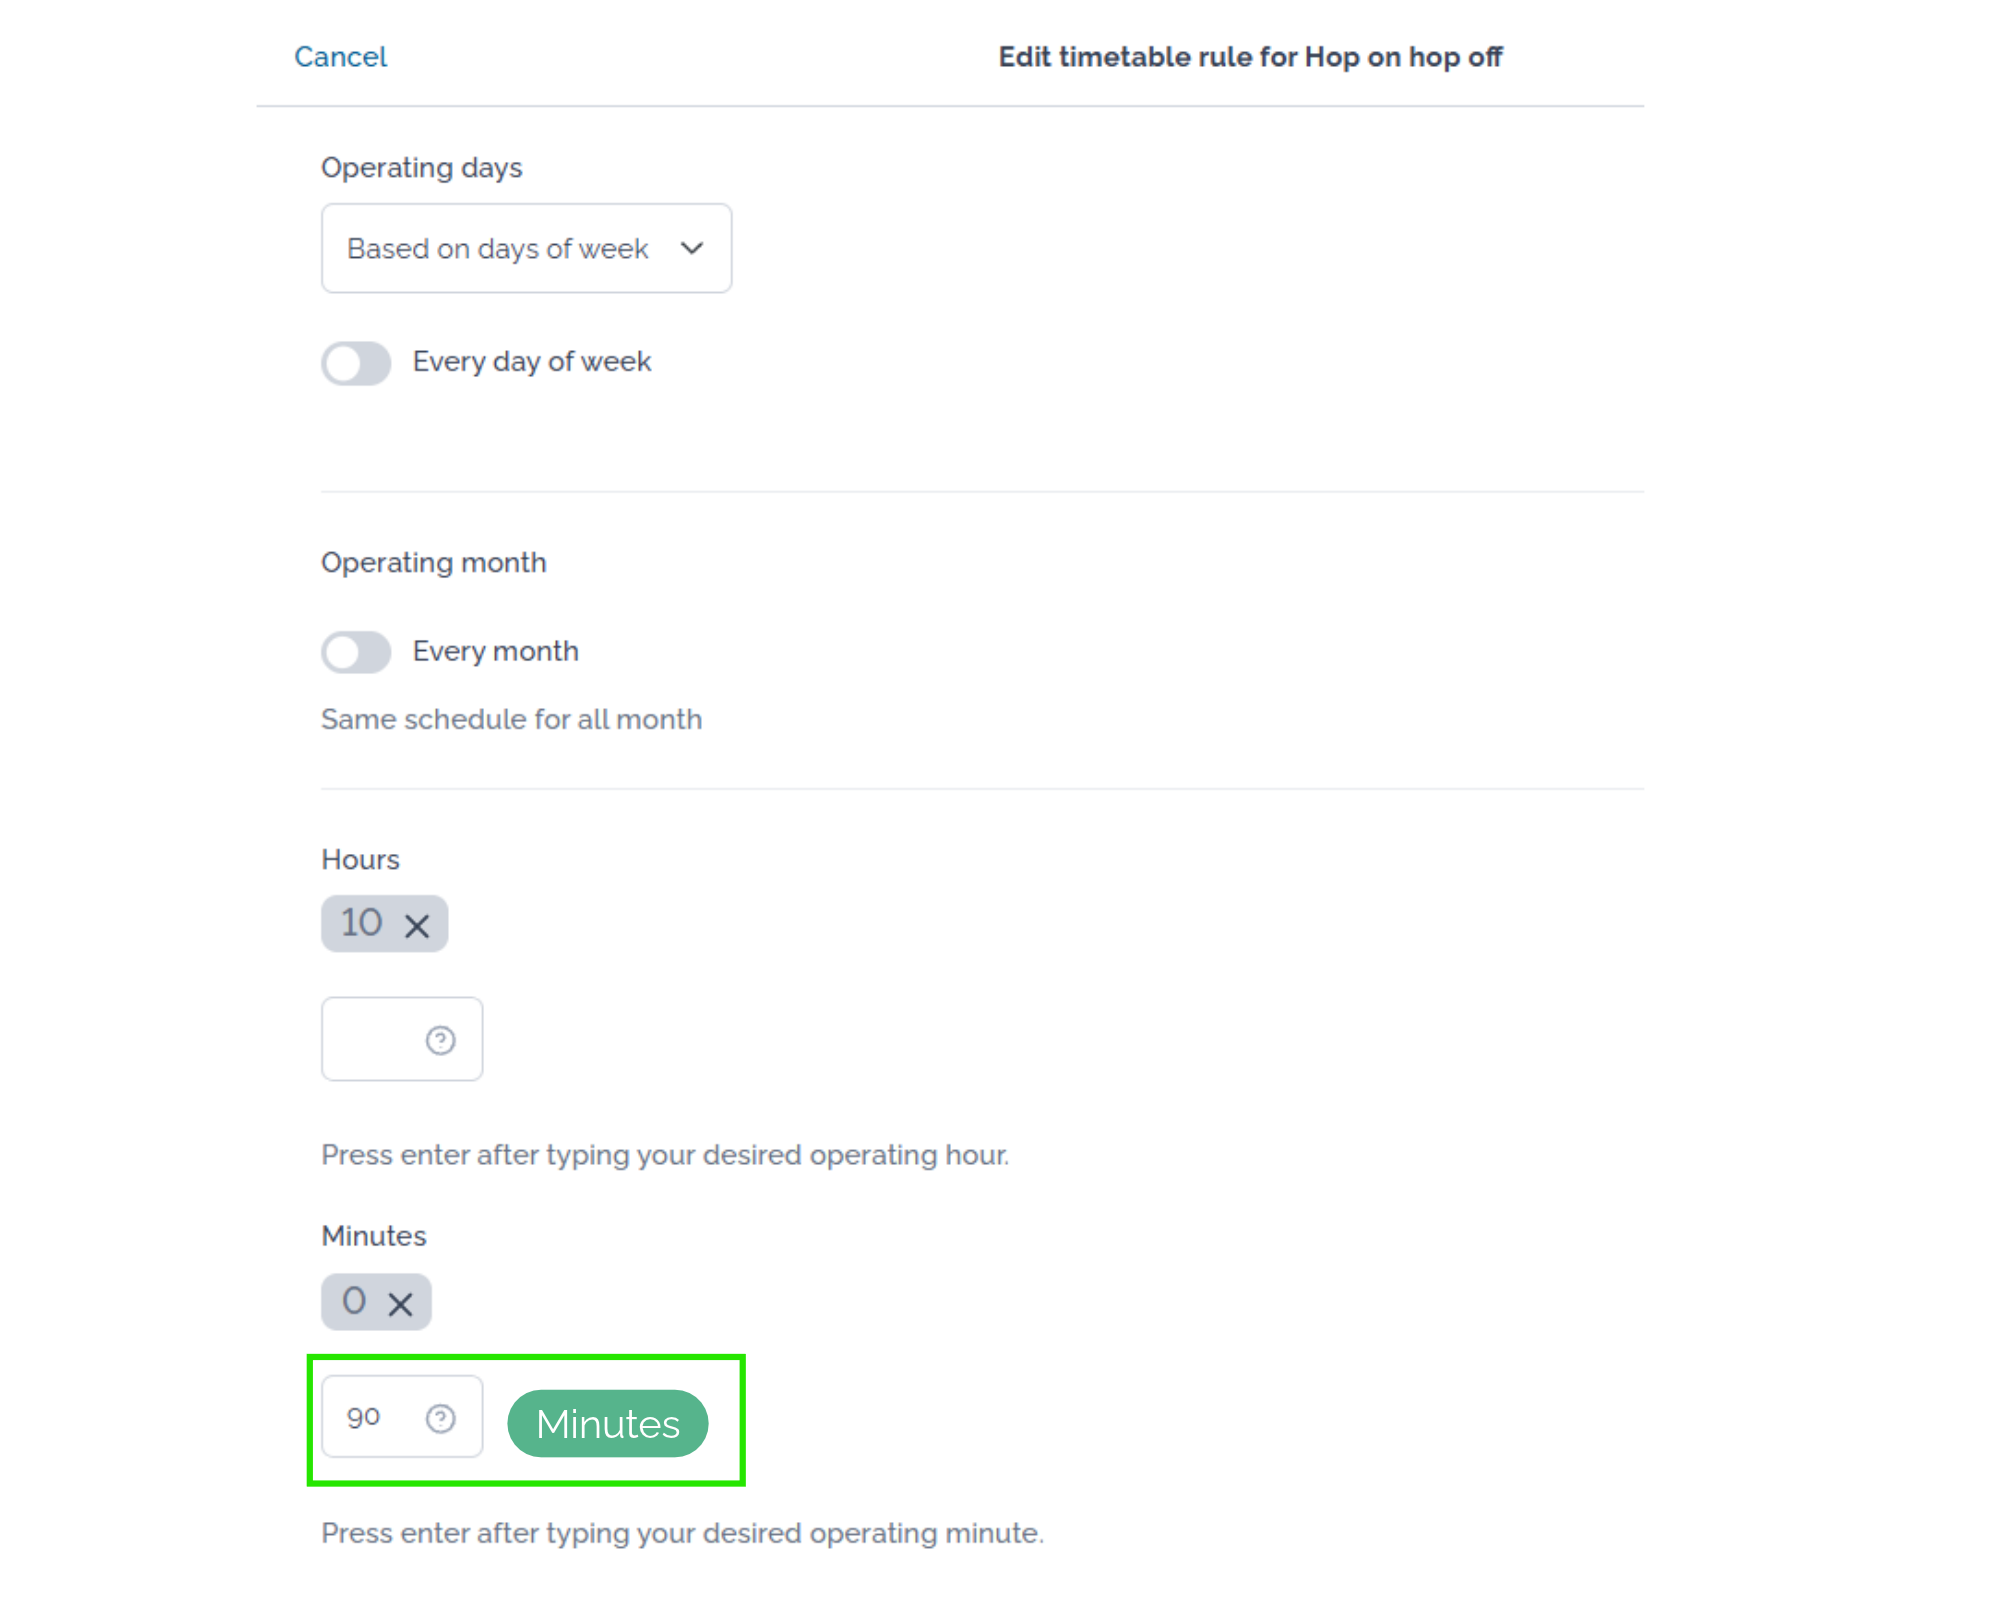Remove the 10 hour tag
Screen dimensions: 2000x1600
tap(417, 925)
